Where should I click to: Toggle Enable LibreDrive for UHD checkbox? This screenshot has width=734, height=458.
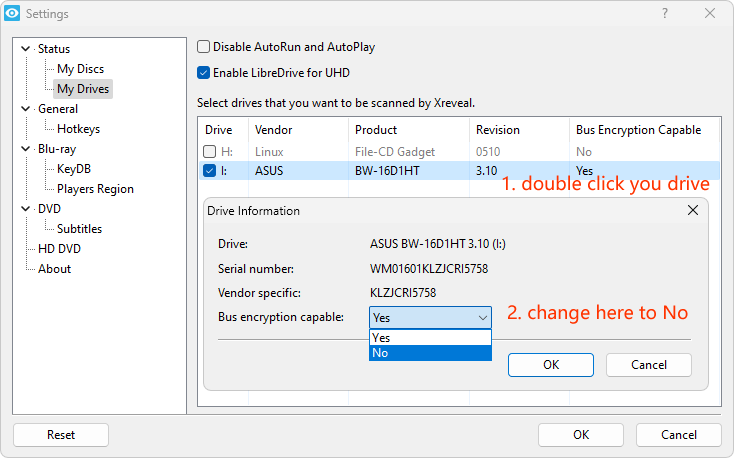coord(204,72)
